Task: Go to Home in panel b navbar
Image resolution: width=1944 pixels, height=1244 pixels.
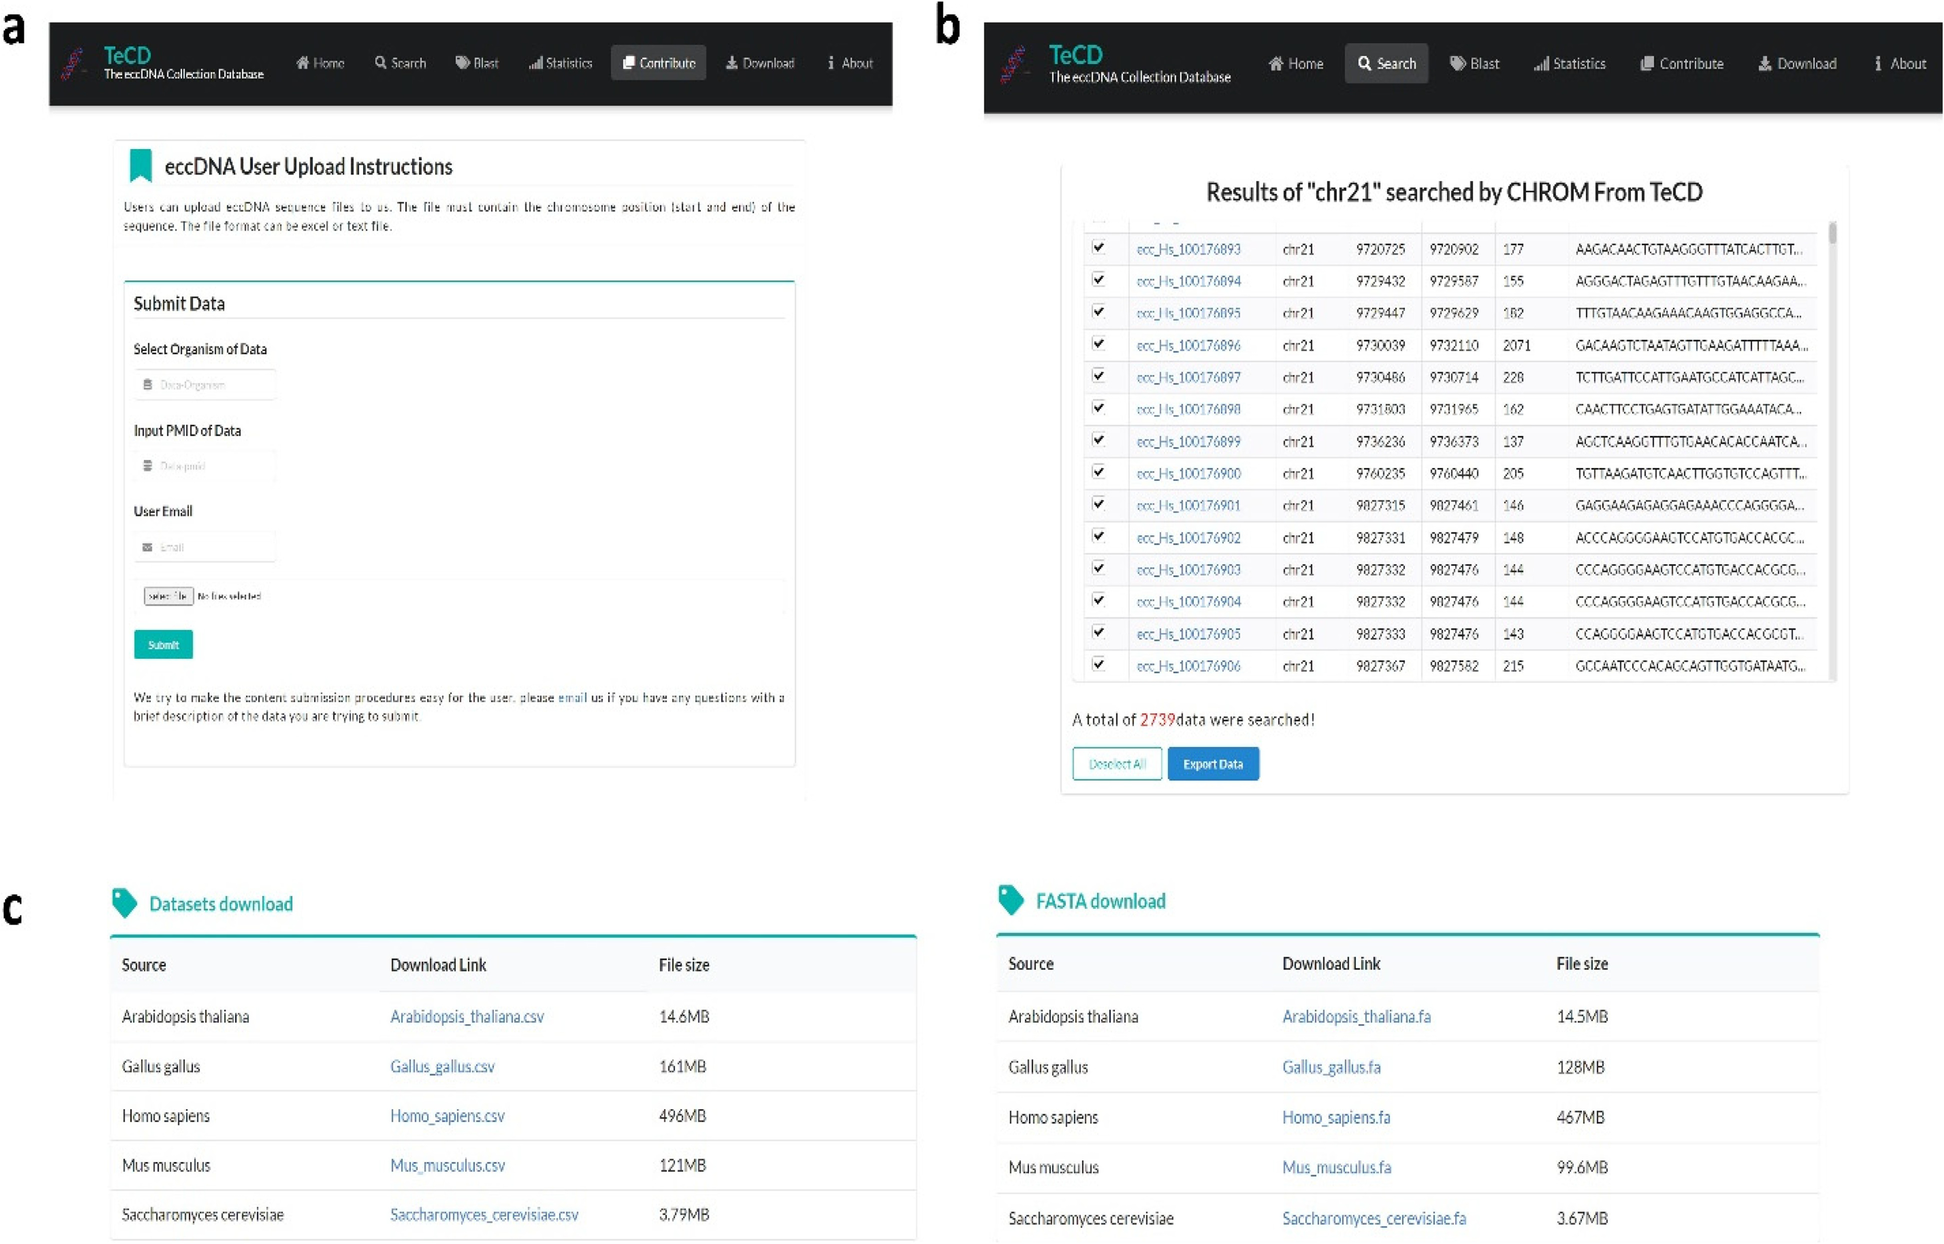Action: [x=1296, y=64]
